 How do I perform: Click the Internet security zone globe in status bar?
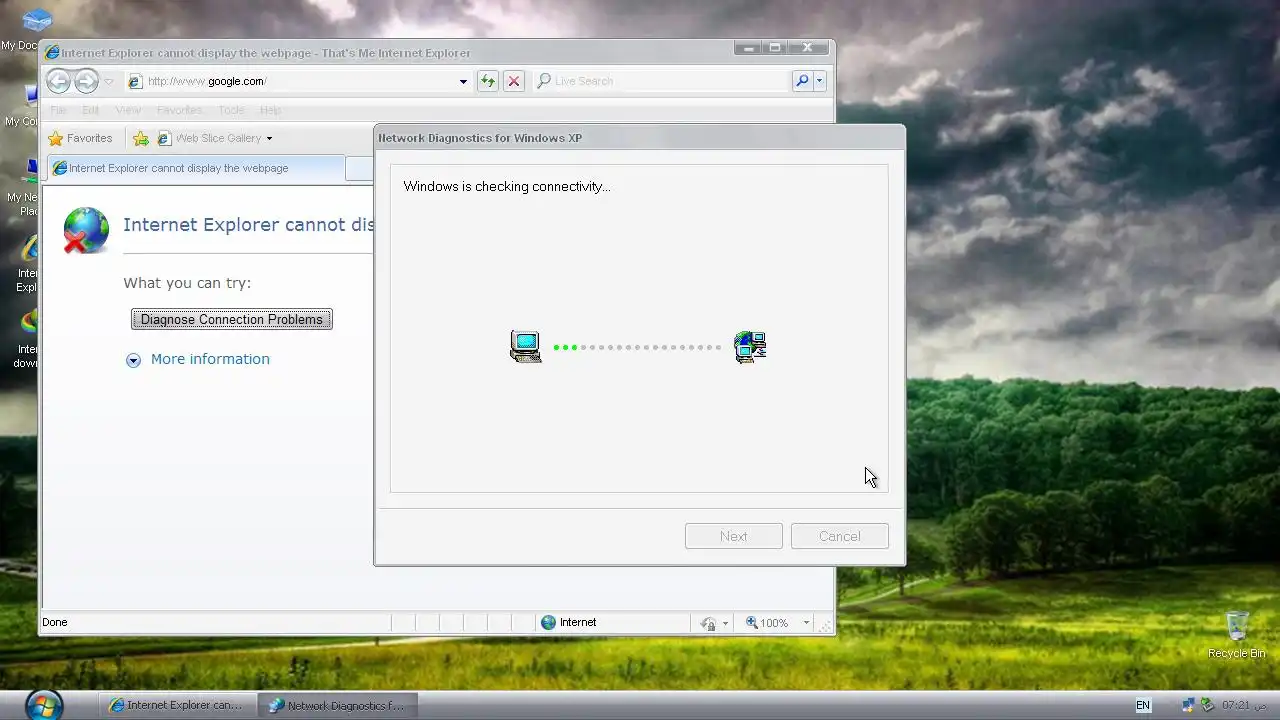coord(548,622)
